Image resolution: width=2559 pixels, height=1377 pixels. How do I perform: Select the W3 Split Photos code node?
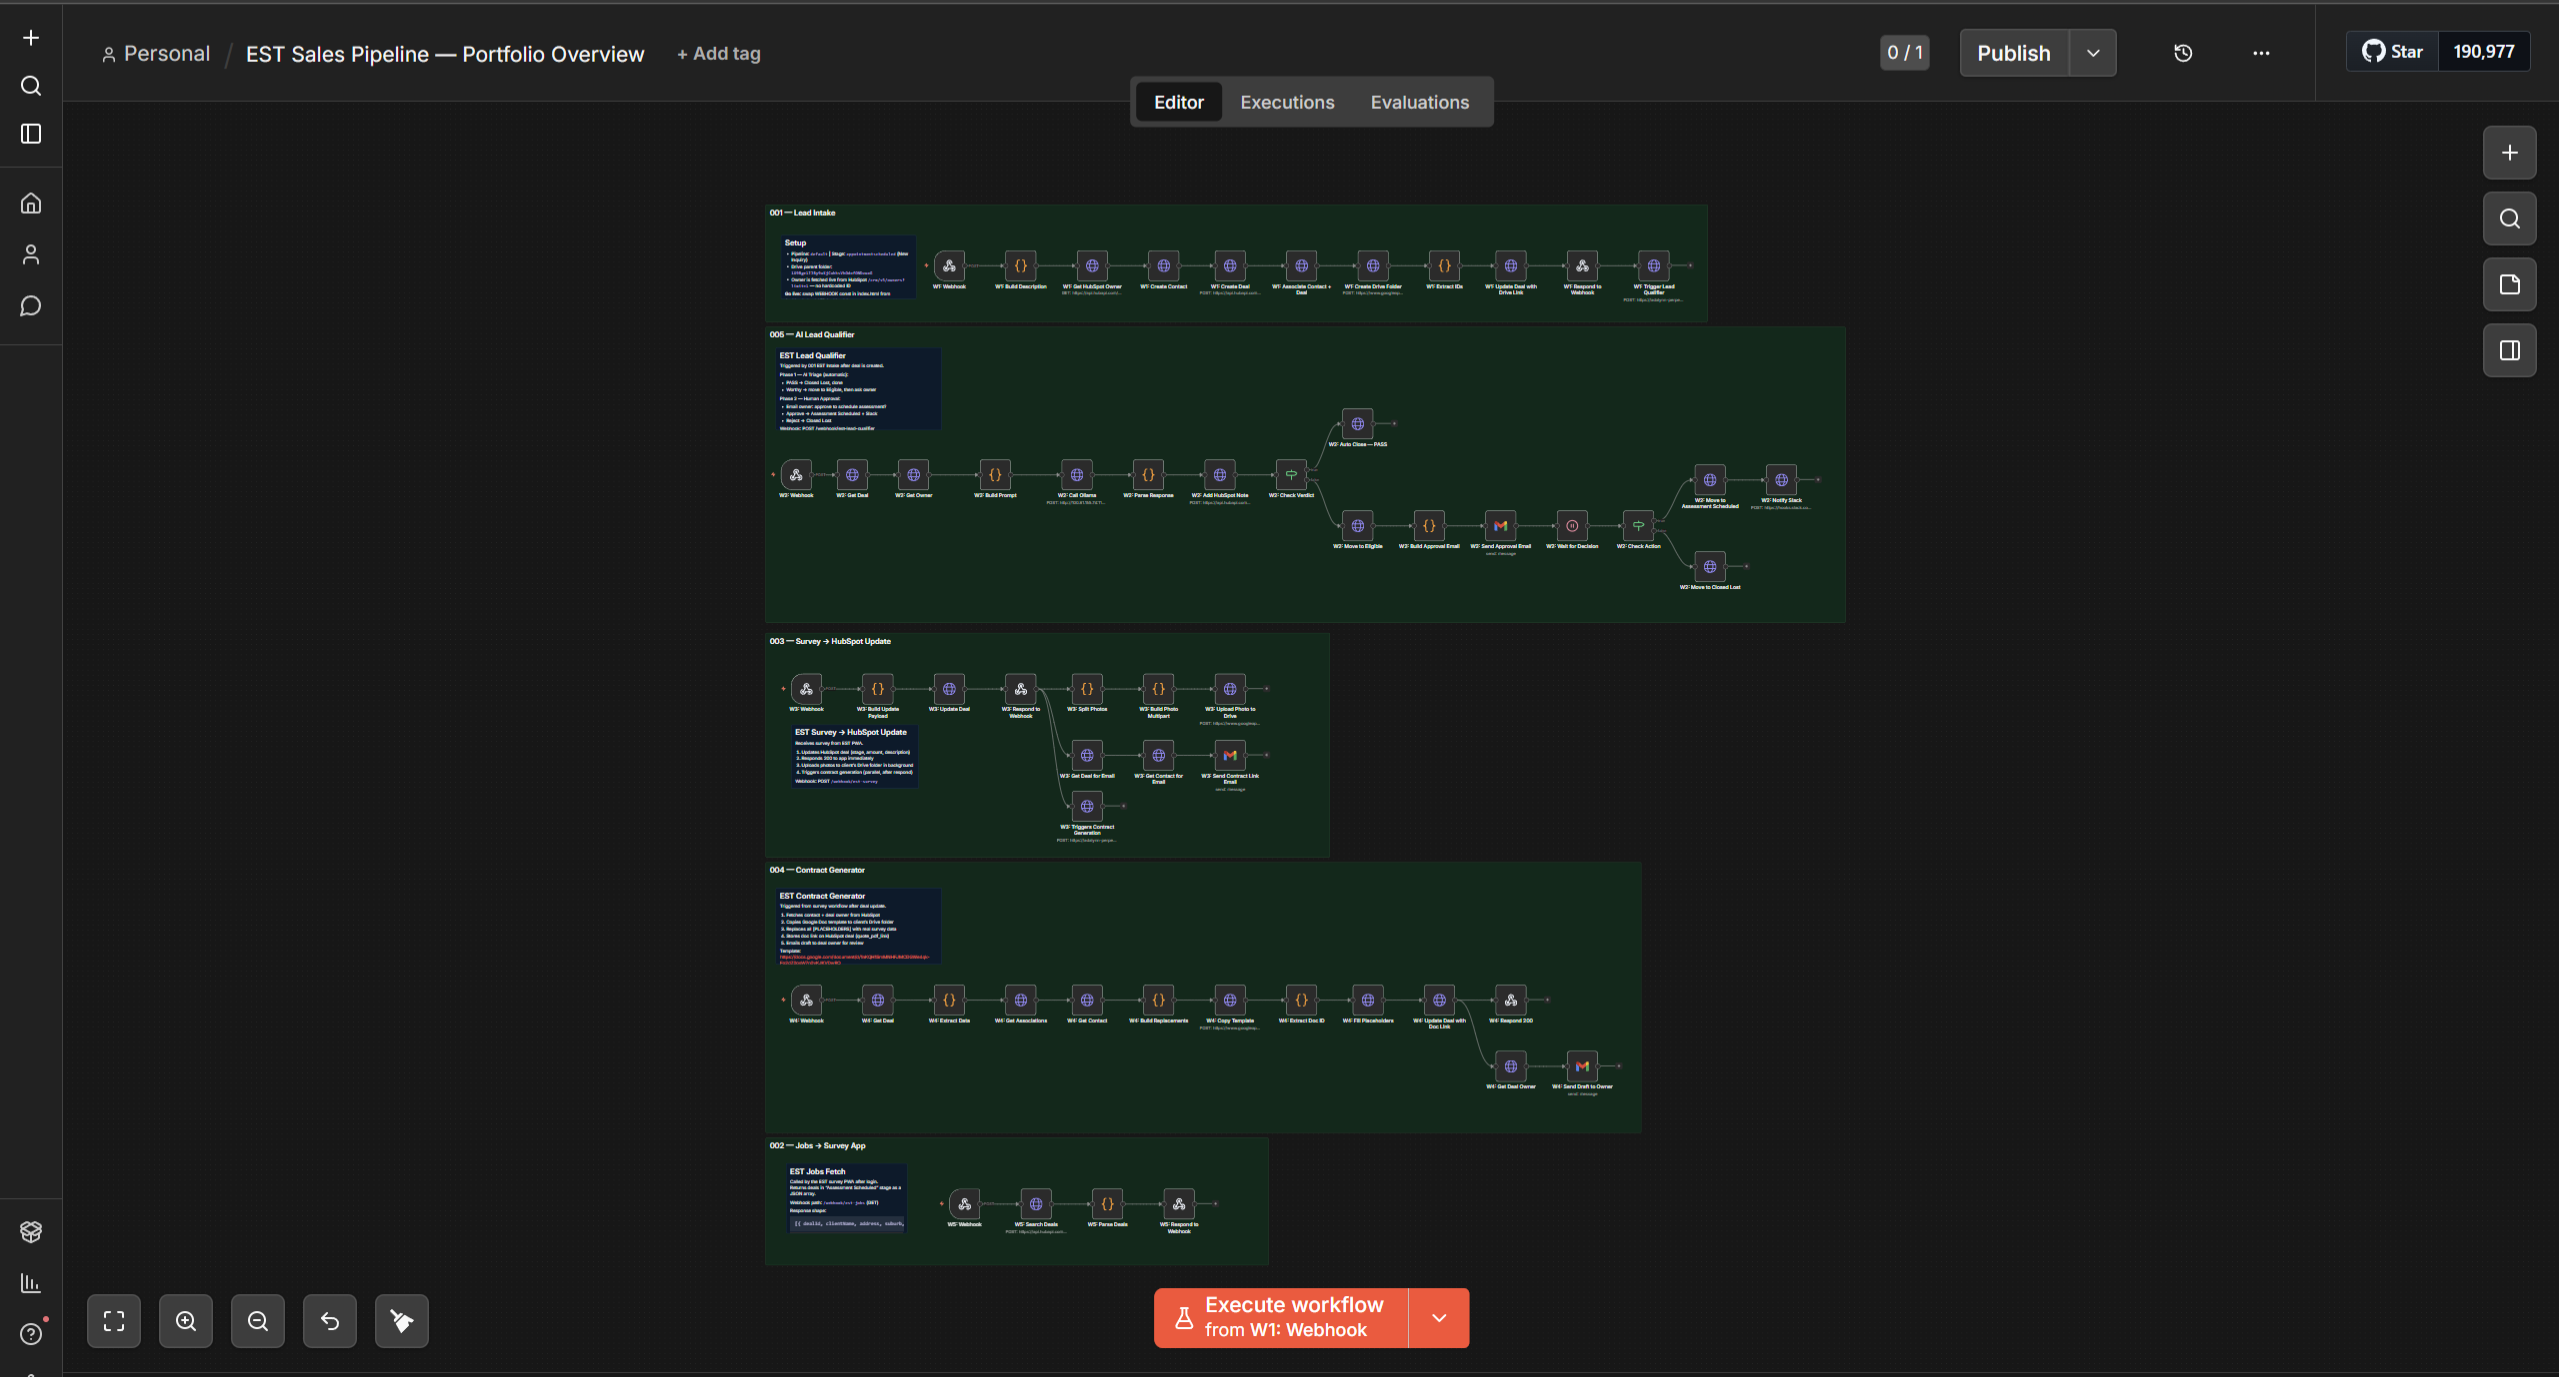(x=1087, y=689)
